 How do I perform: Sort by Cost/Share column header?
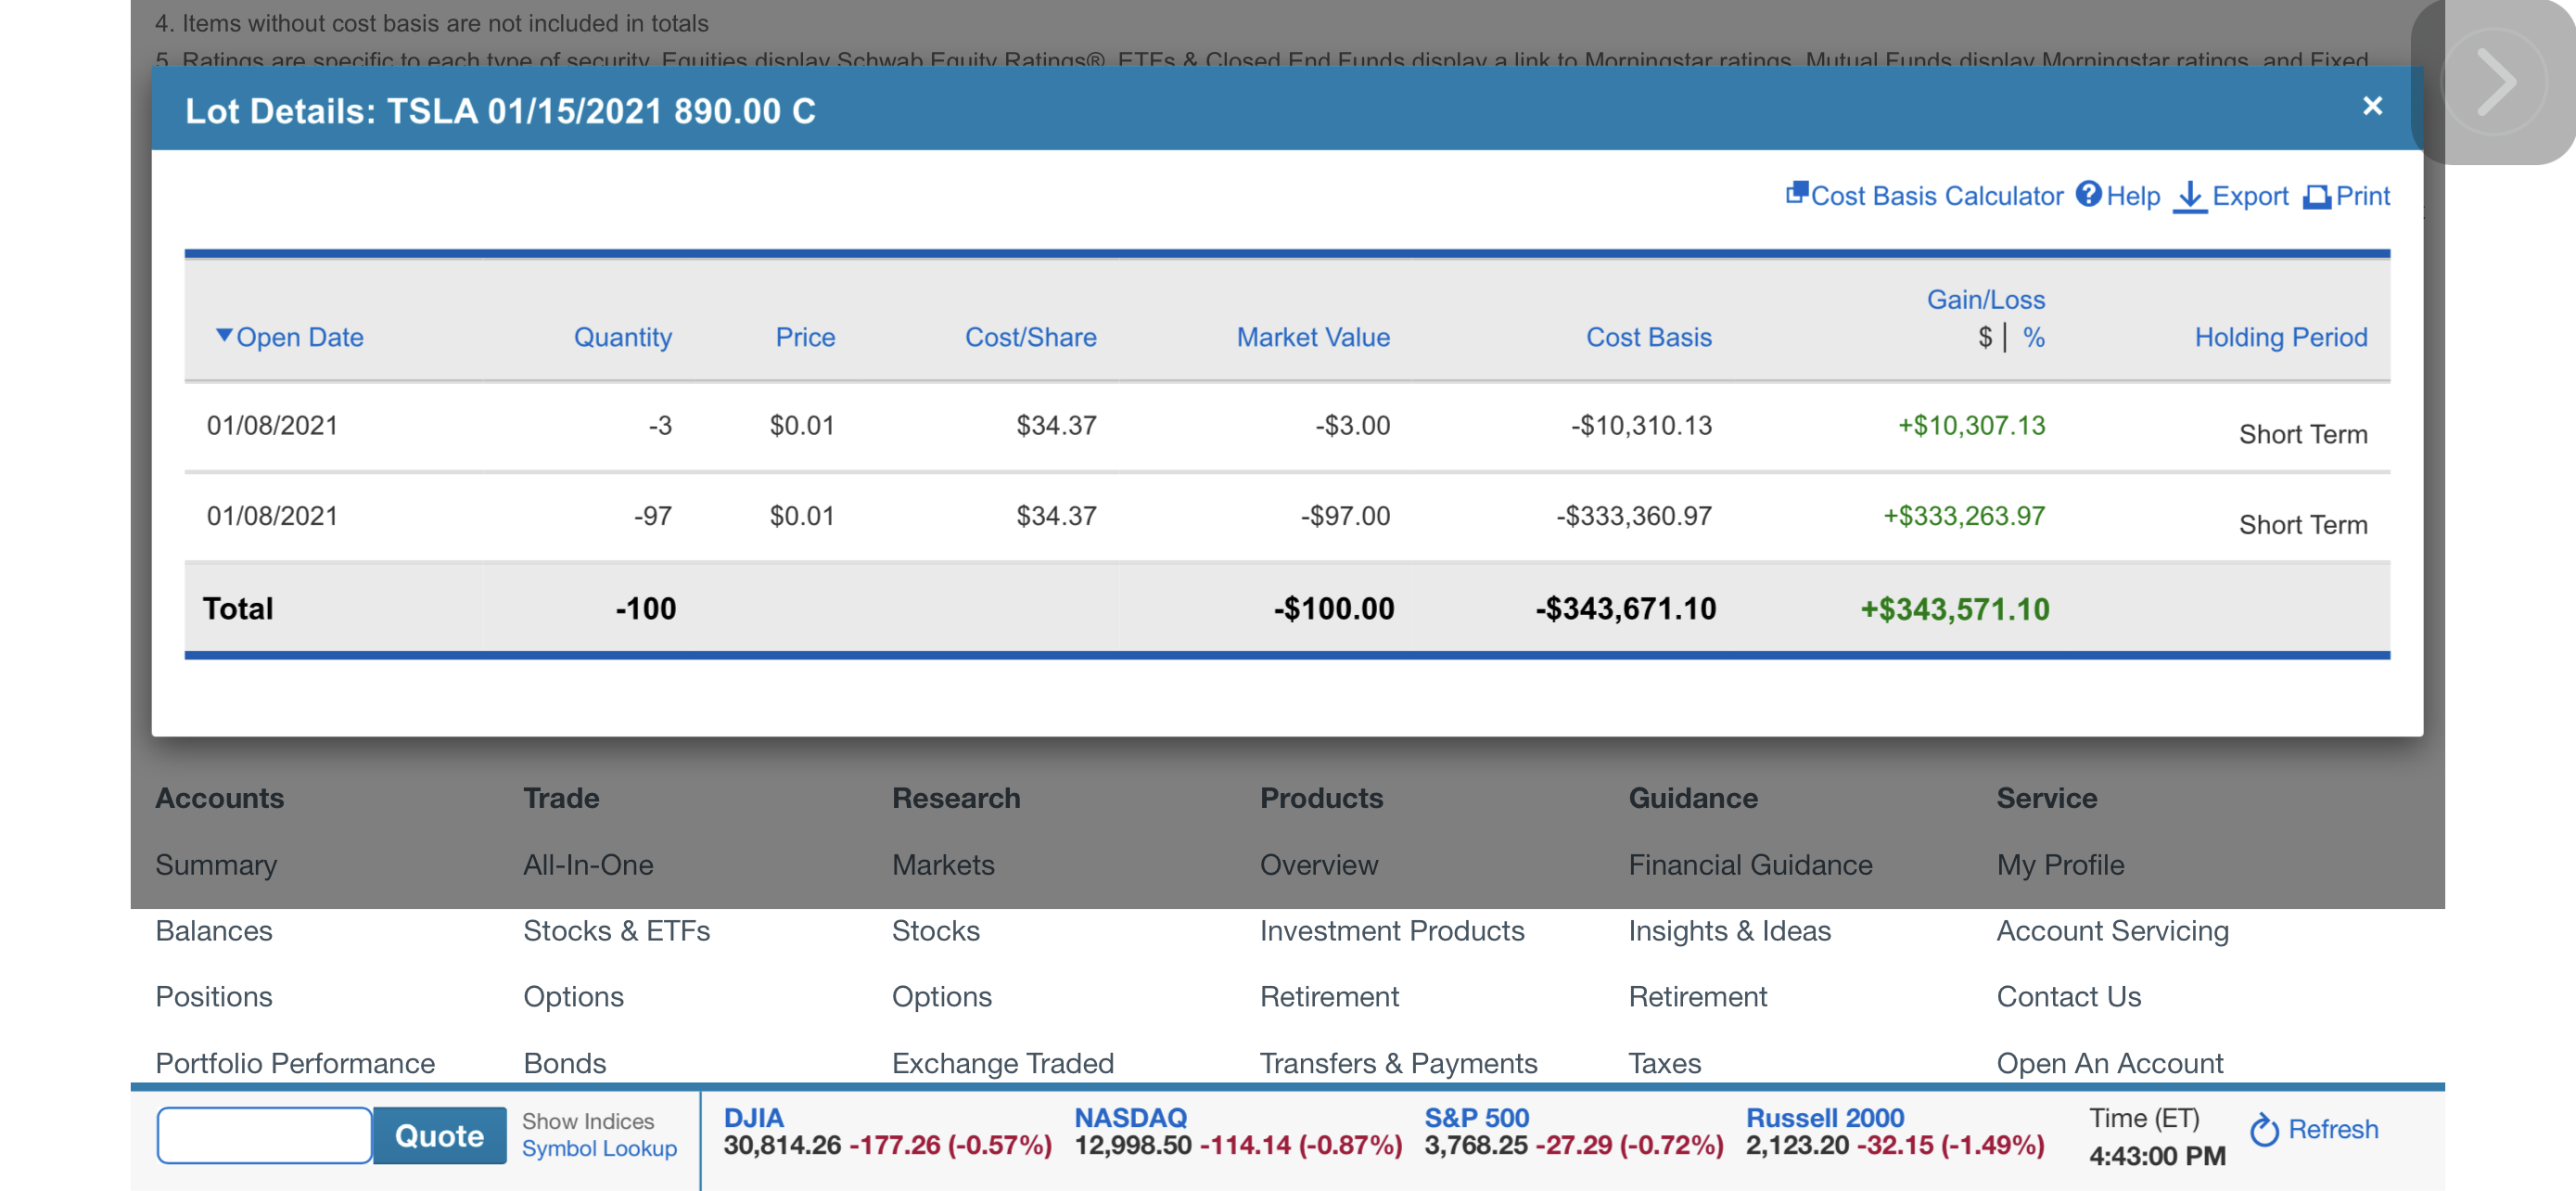point(1030,337)
